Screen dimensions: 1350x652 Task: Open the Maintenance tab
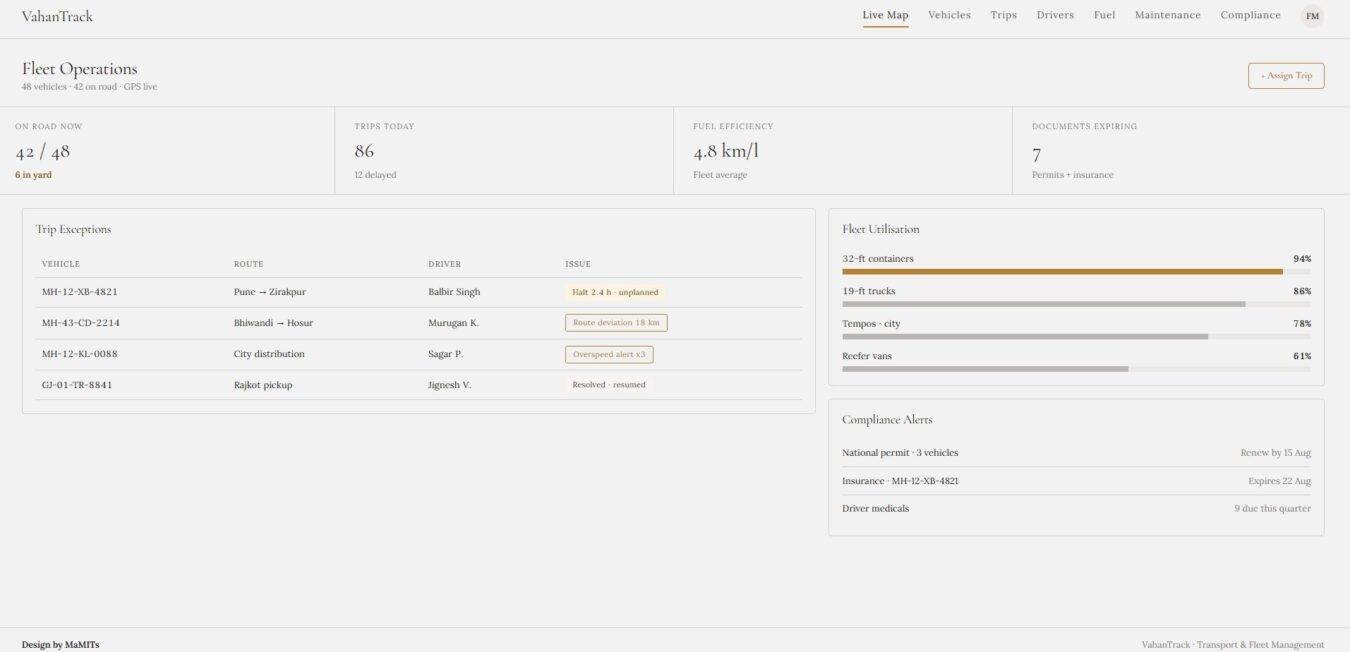click(1167, 15)
